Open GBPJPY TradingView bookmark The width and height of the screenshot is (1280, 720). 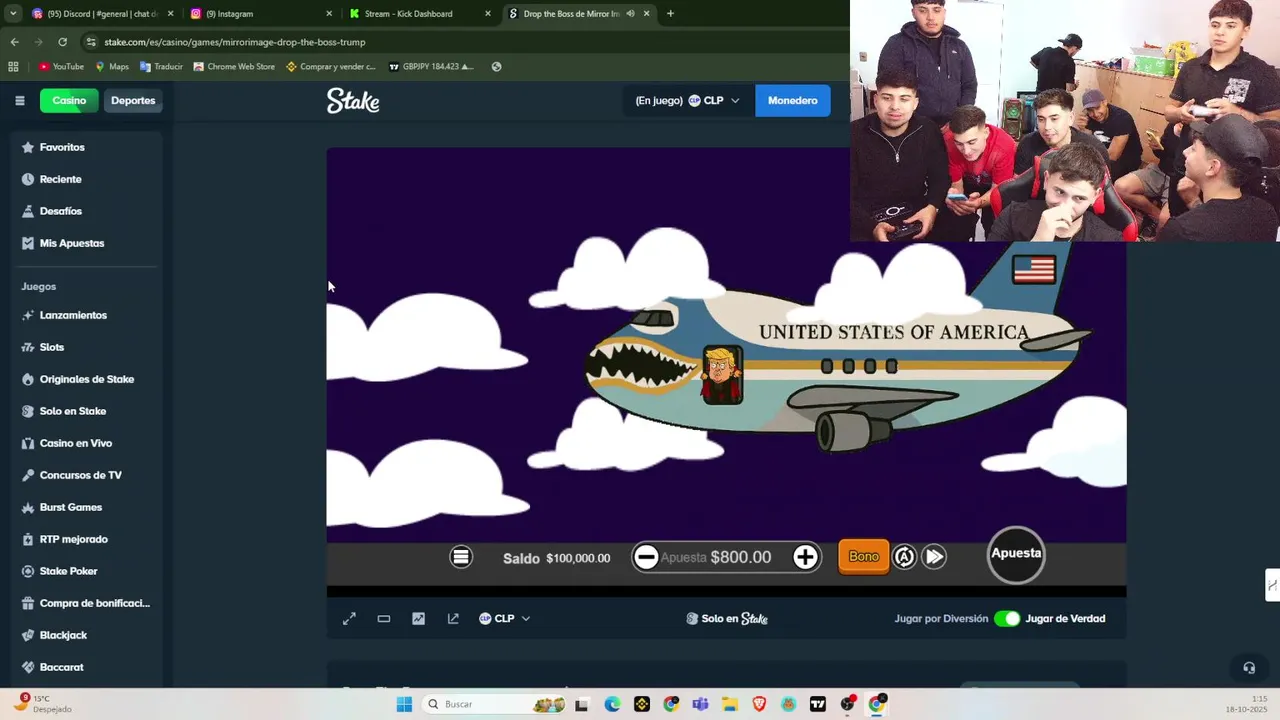[x=431, y=67]
